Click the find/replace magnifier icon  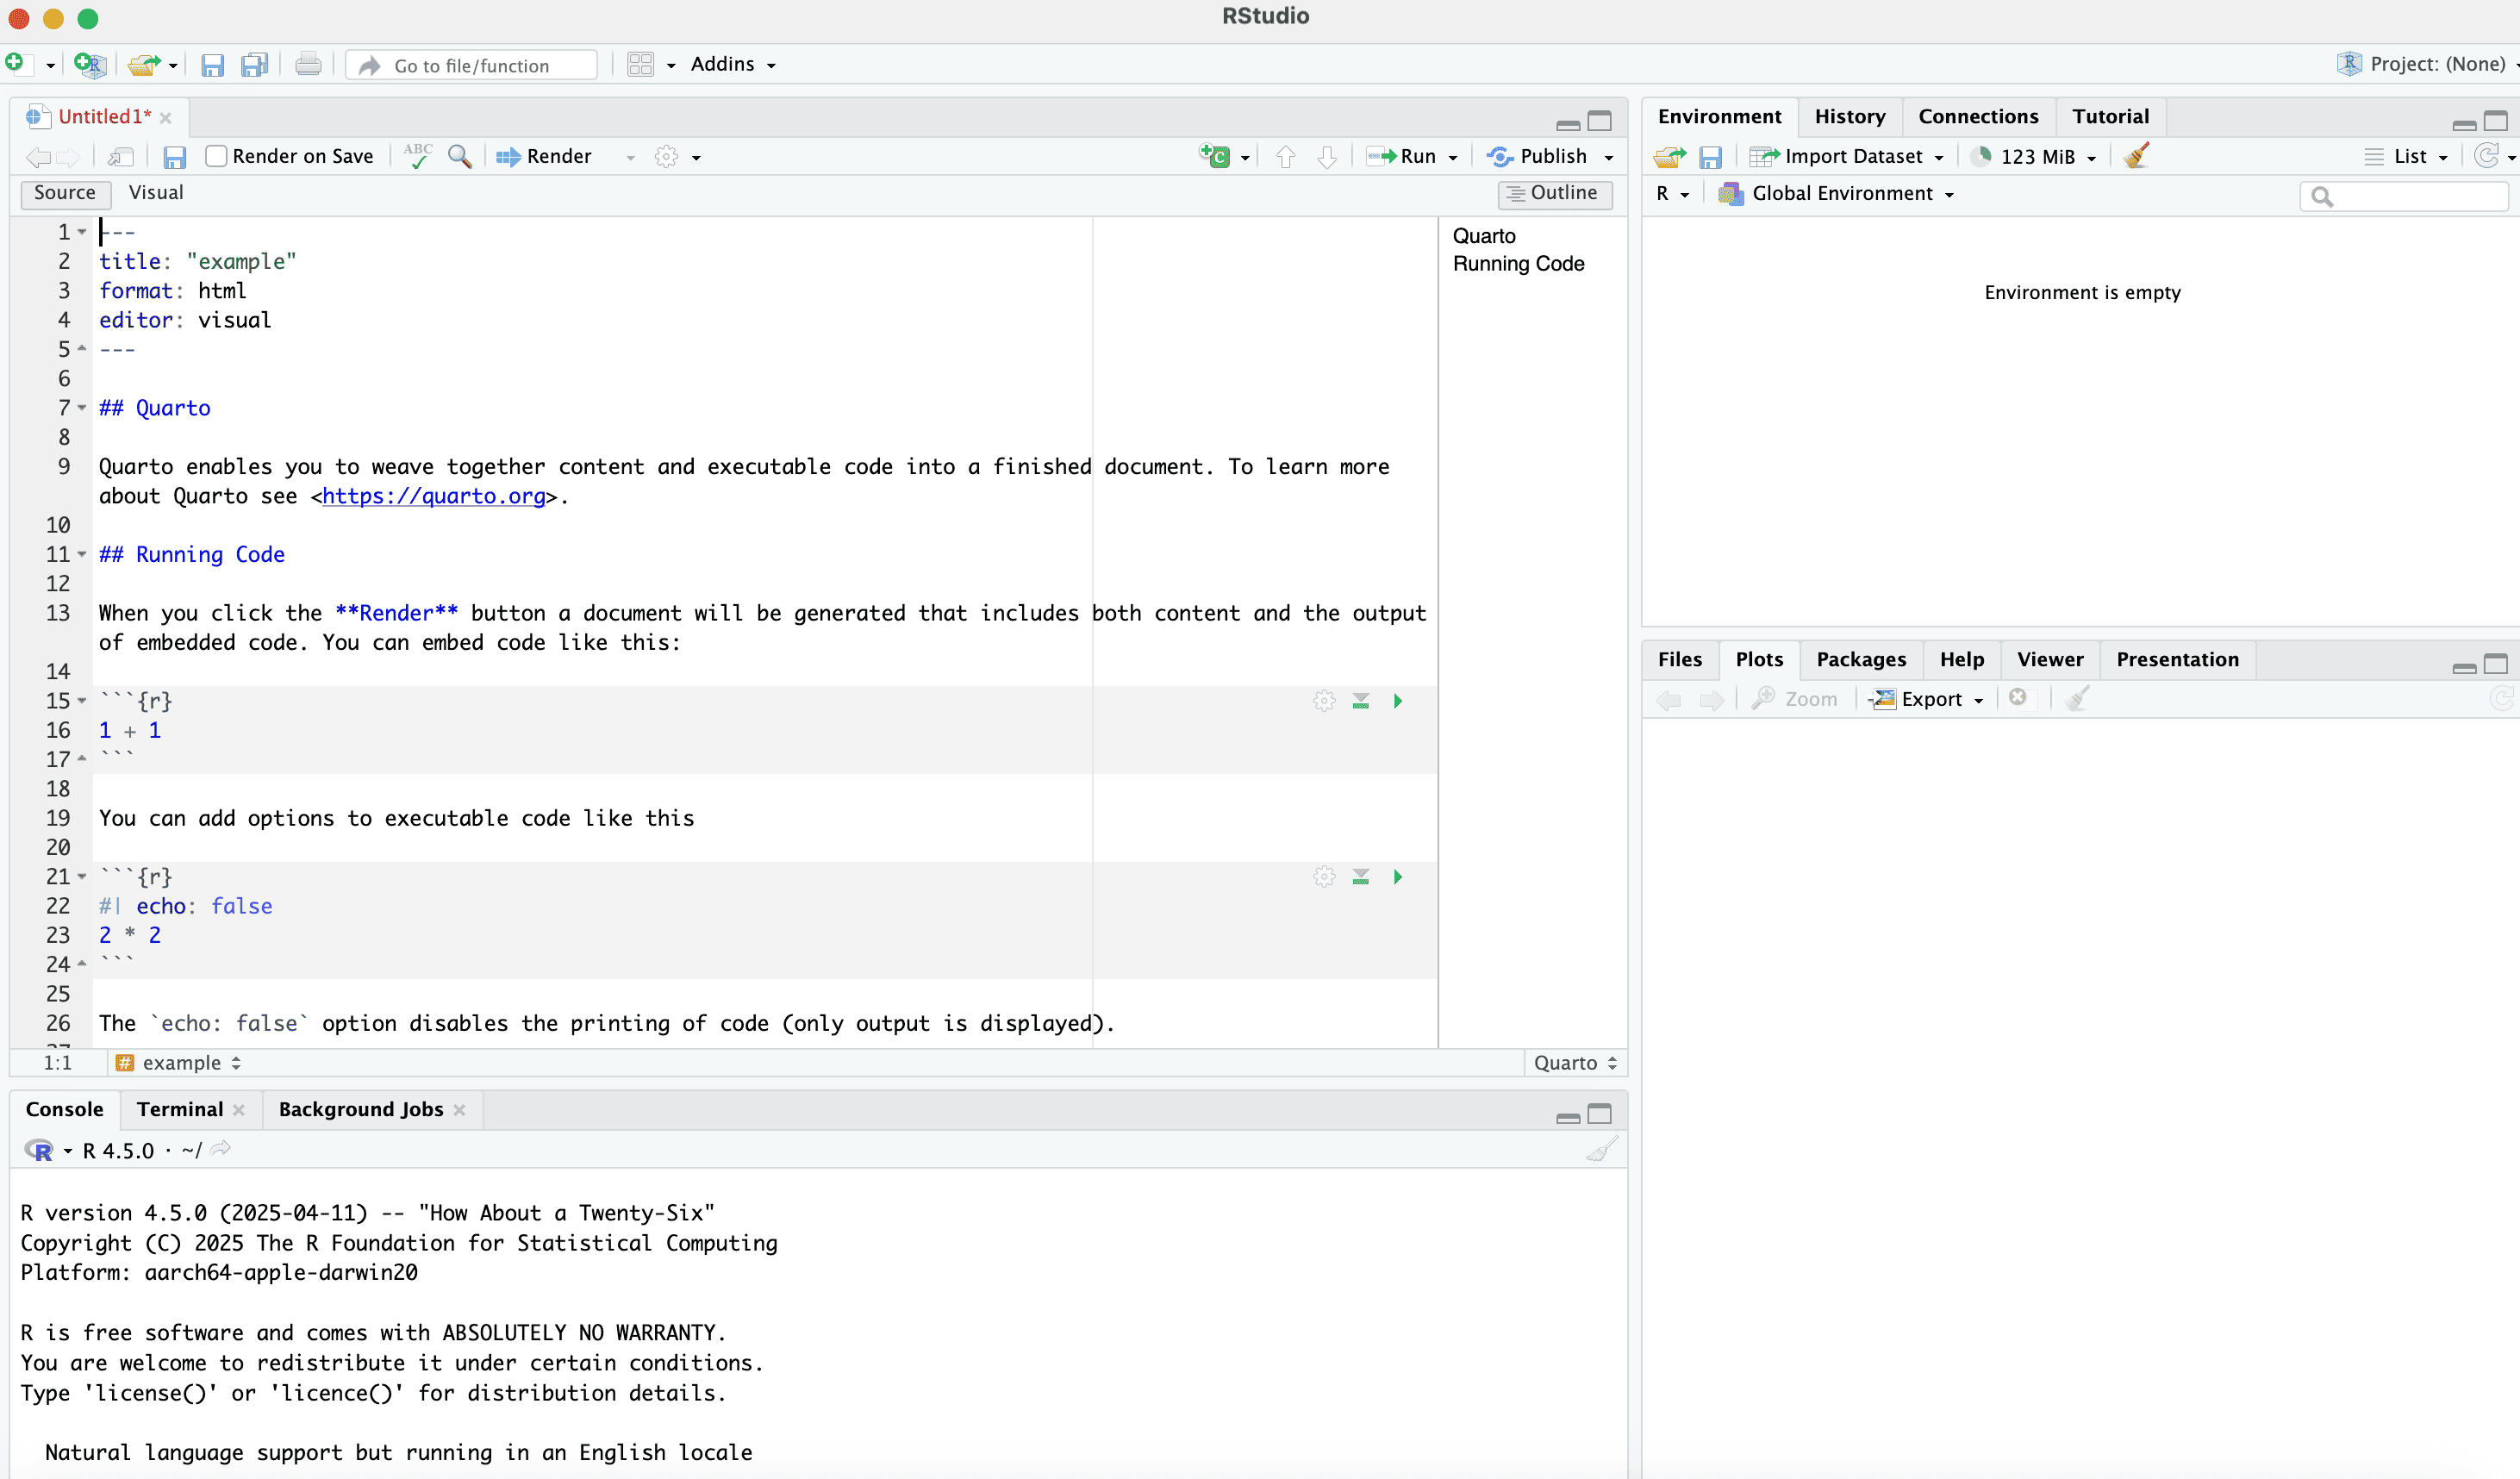click(459, 156)
